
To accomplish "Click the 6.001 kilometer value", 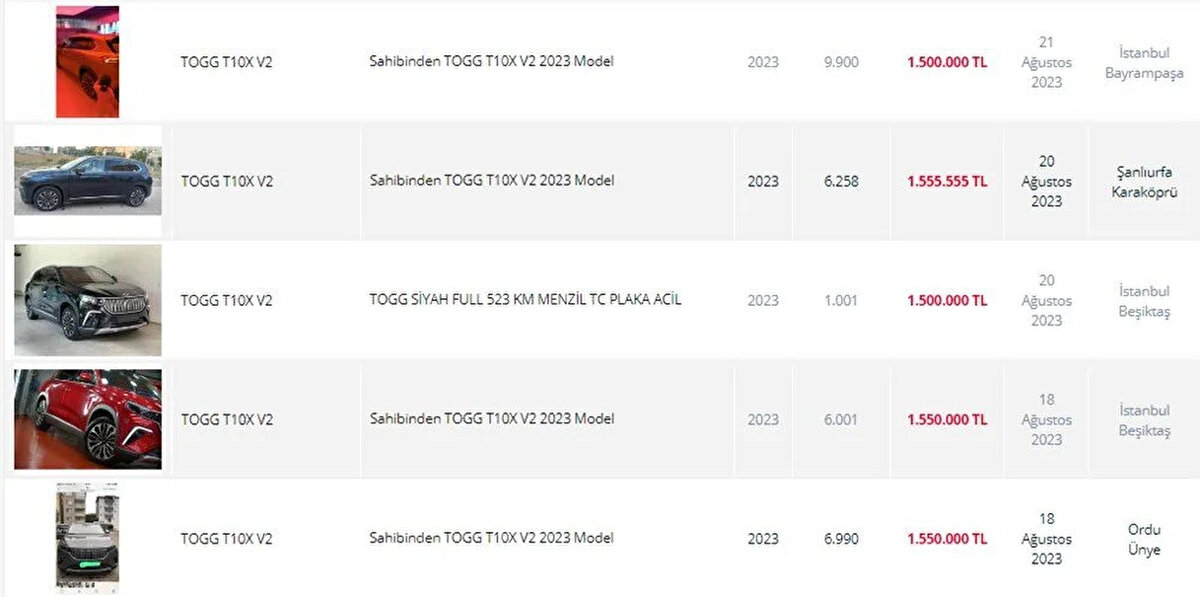I will 841,419.
